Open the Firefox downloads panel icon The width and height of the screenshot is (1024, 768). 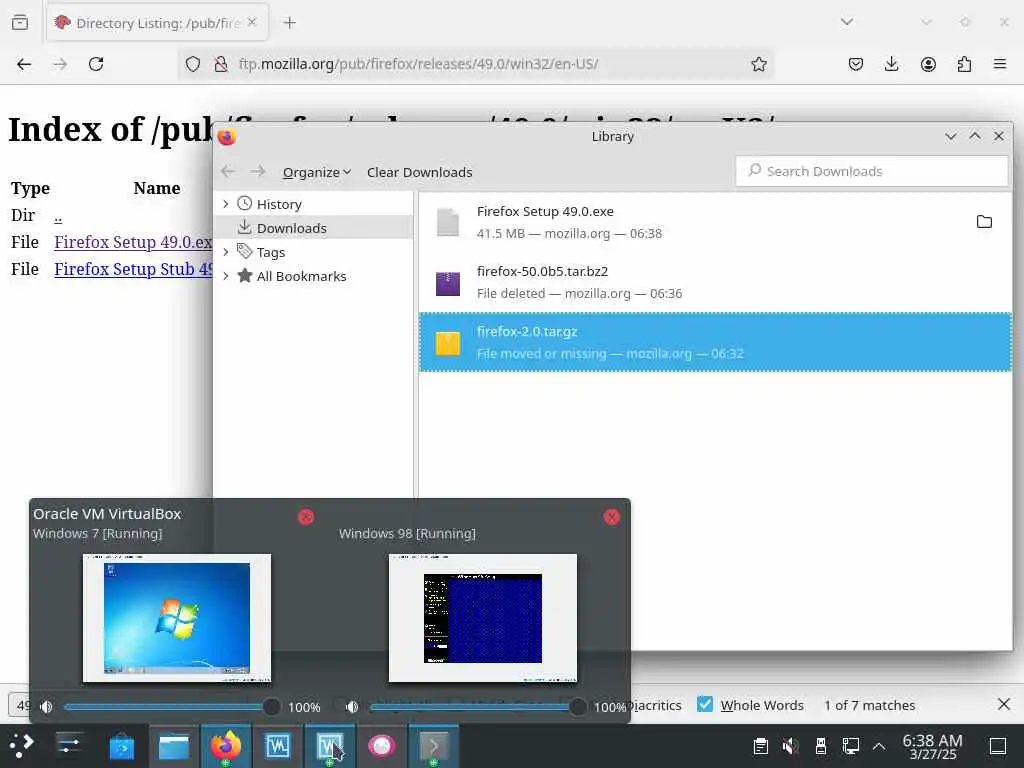tap(891, 64)
